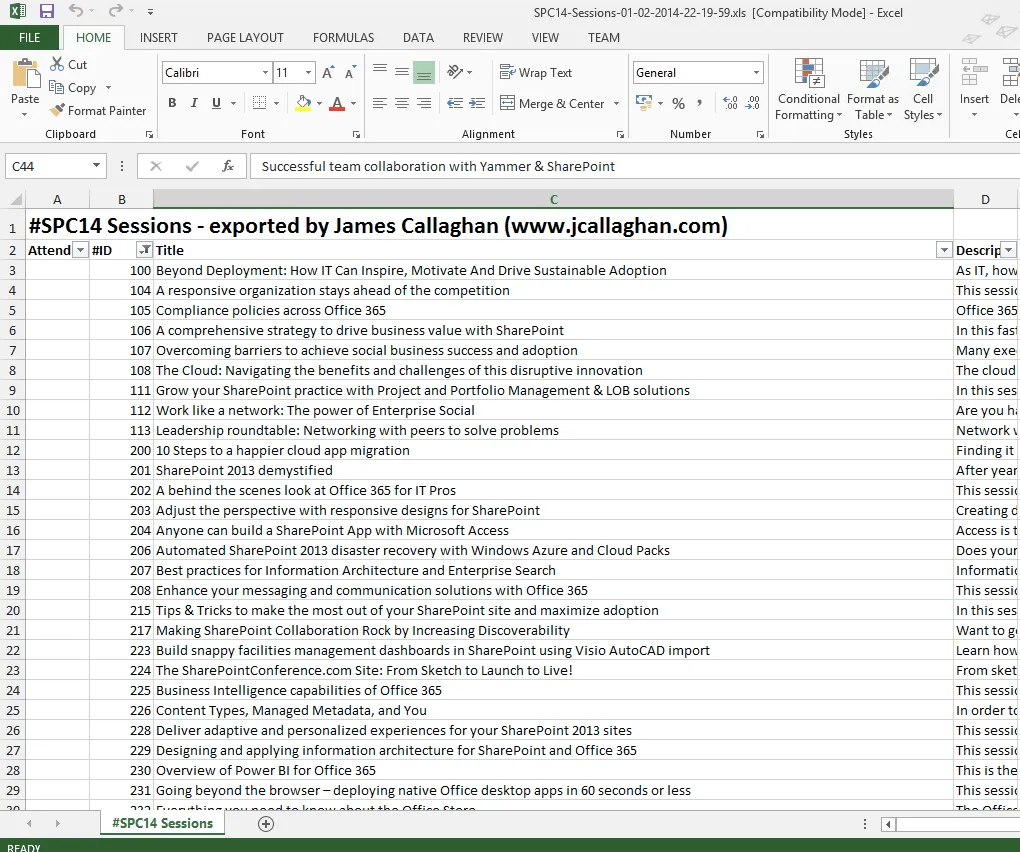Image resolution: width=1020 pixels, height=852 pixels.
Task: Open font color dropdown arrow
Action: coord(353,103)
